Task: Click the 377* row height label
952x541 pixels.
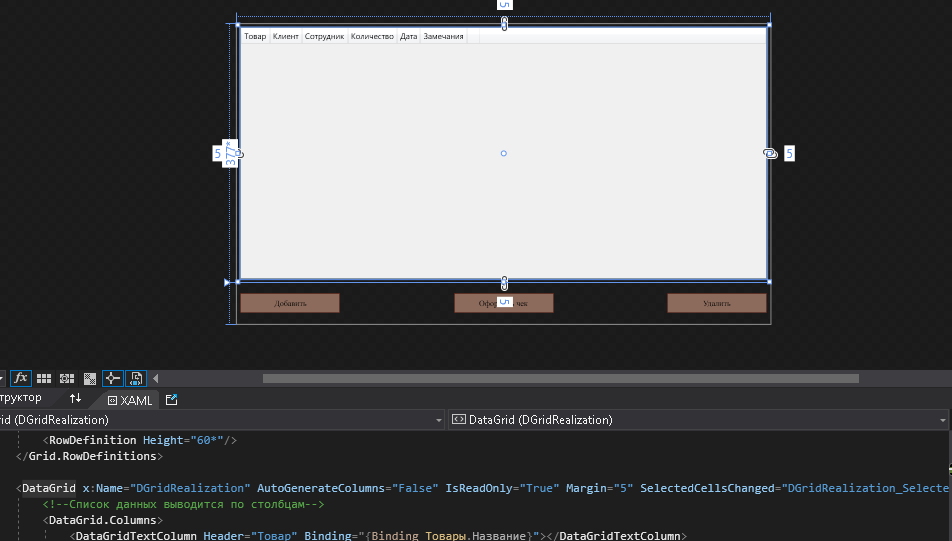Action: 231,153
